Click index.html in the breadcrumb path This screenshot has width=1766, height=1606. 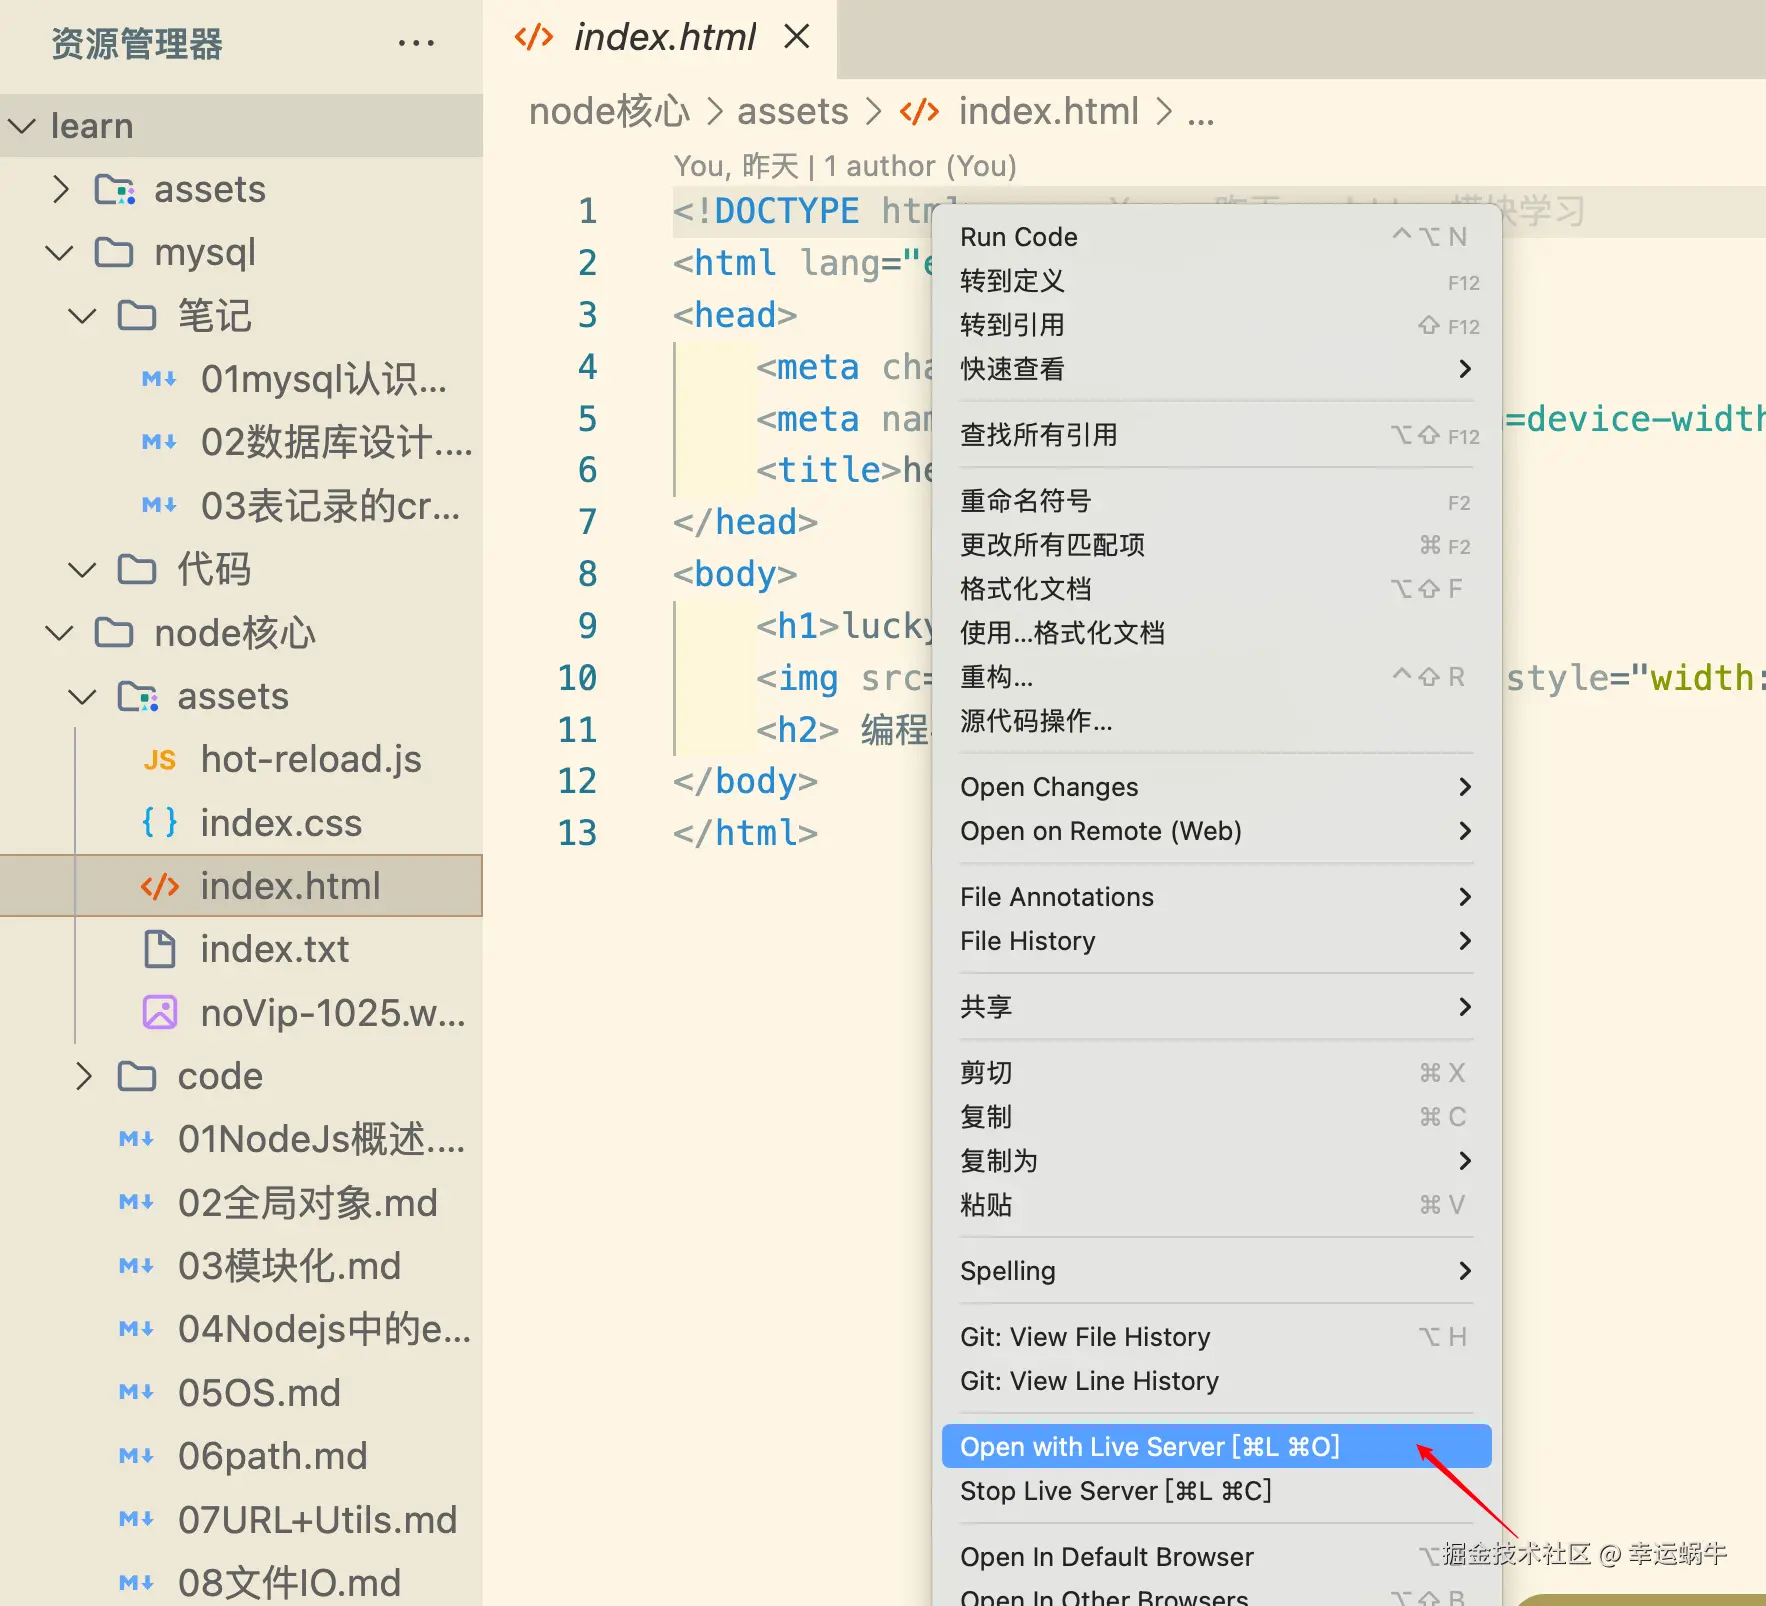click(x=1049, y=111)
